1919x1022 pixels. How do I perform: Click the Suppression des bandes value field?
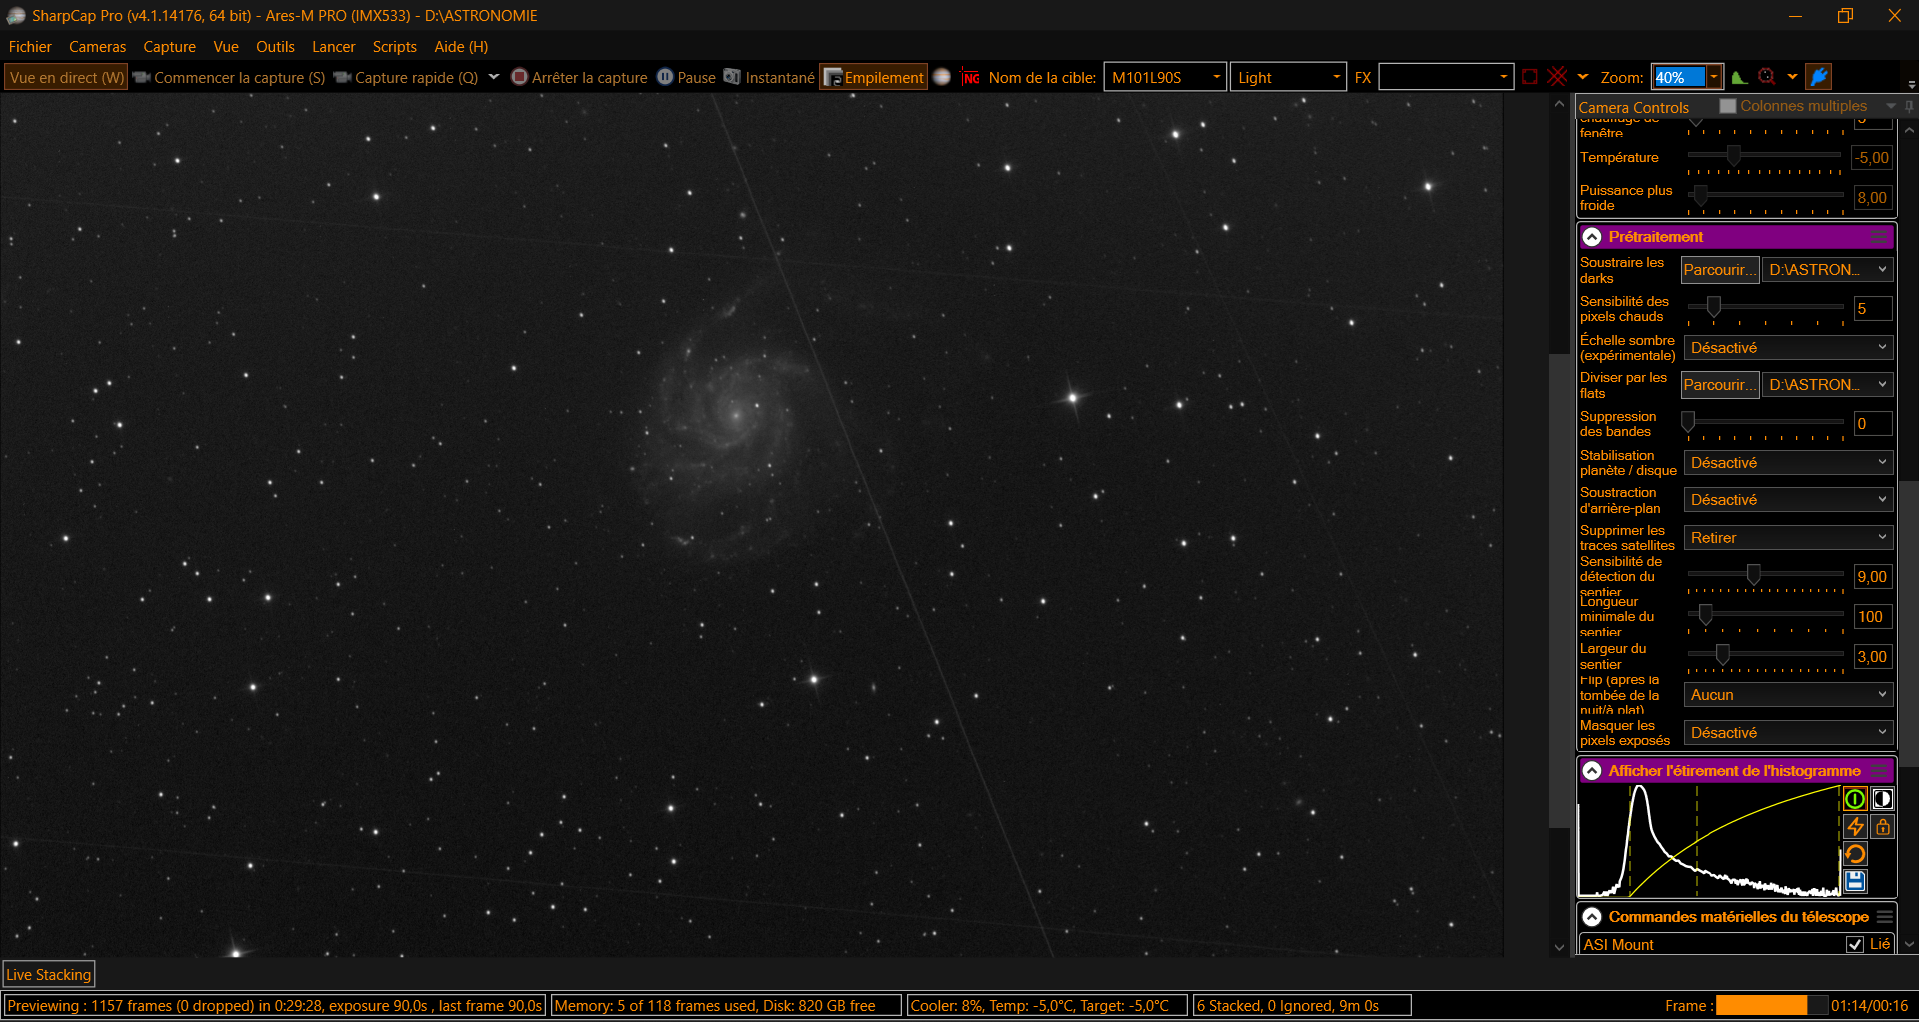tap(1873, 424)
